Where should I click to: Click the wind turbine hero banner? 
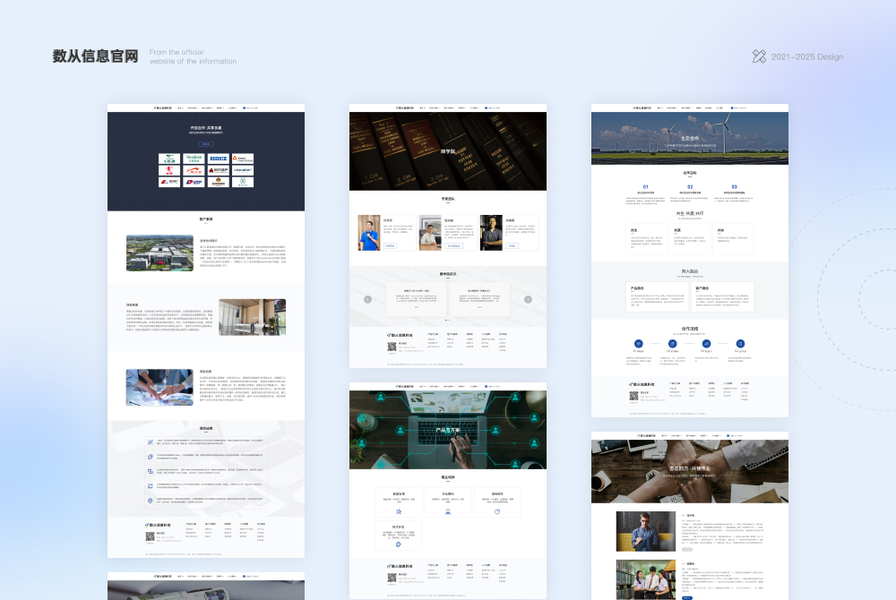(690, 138)
